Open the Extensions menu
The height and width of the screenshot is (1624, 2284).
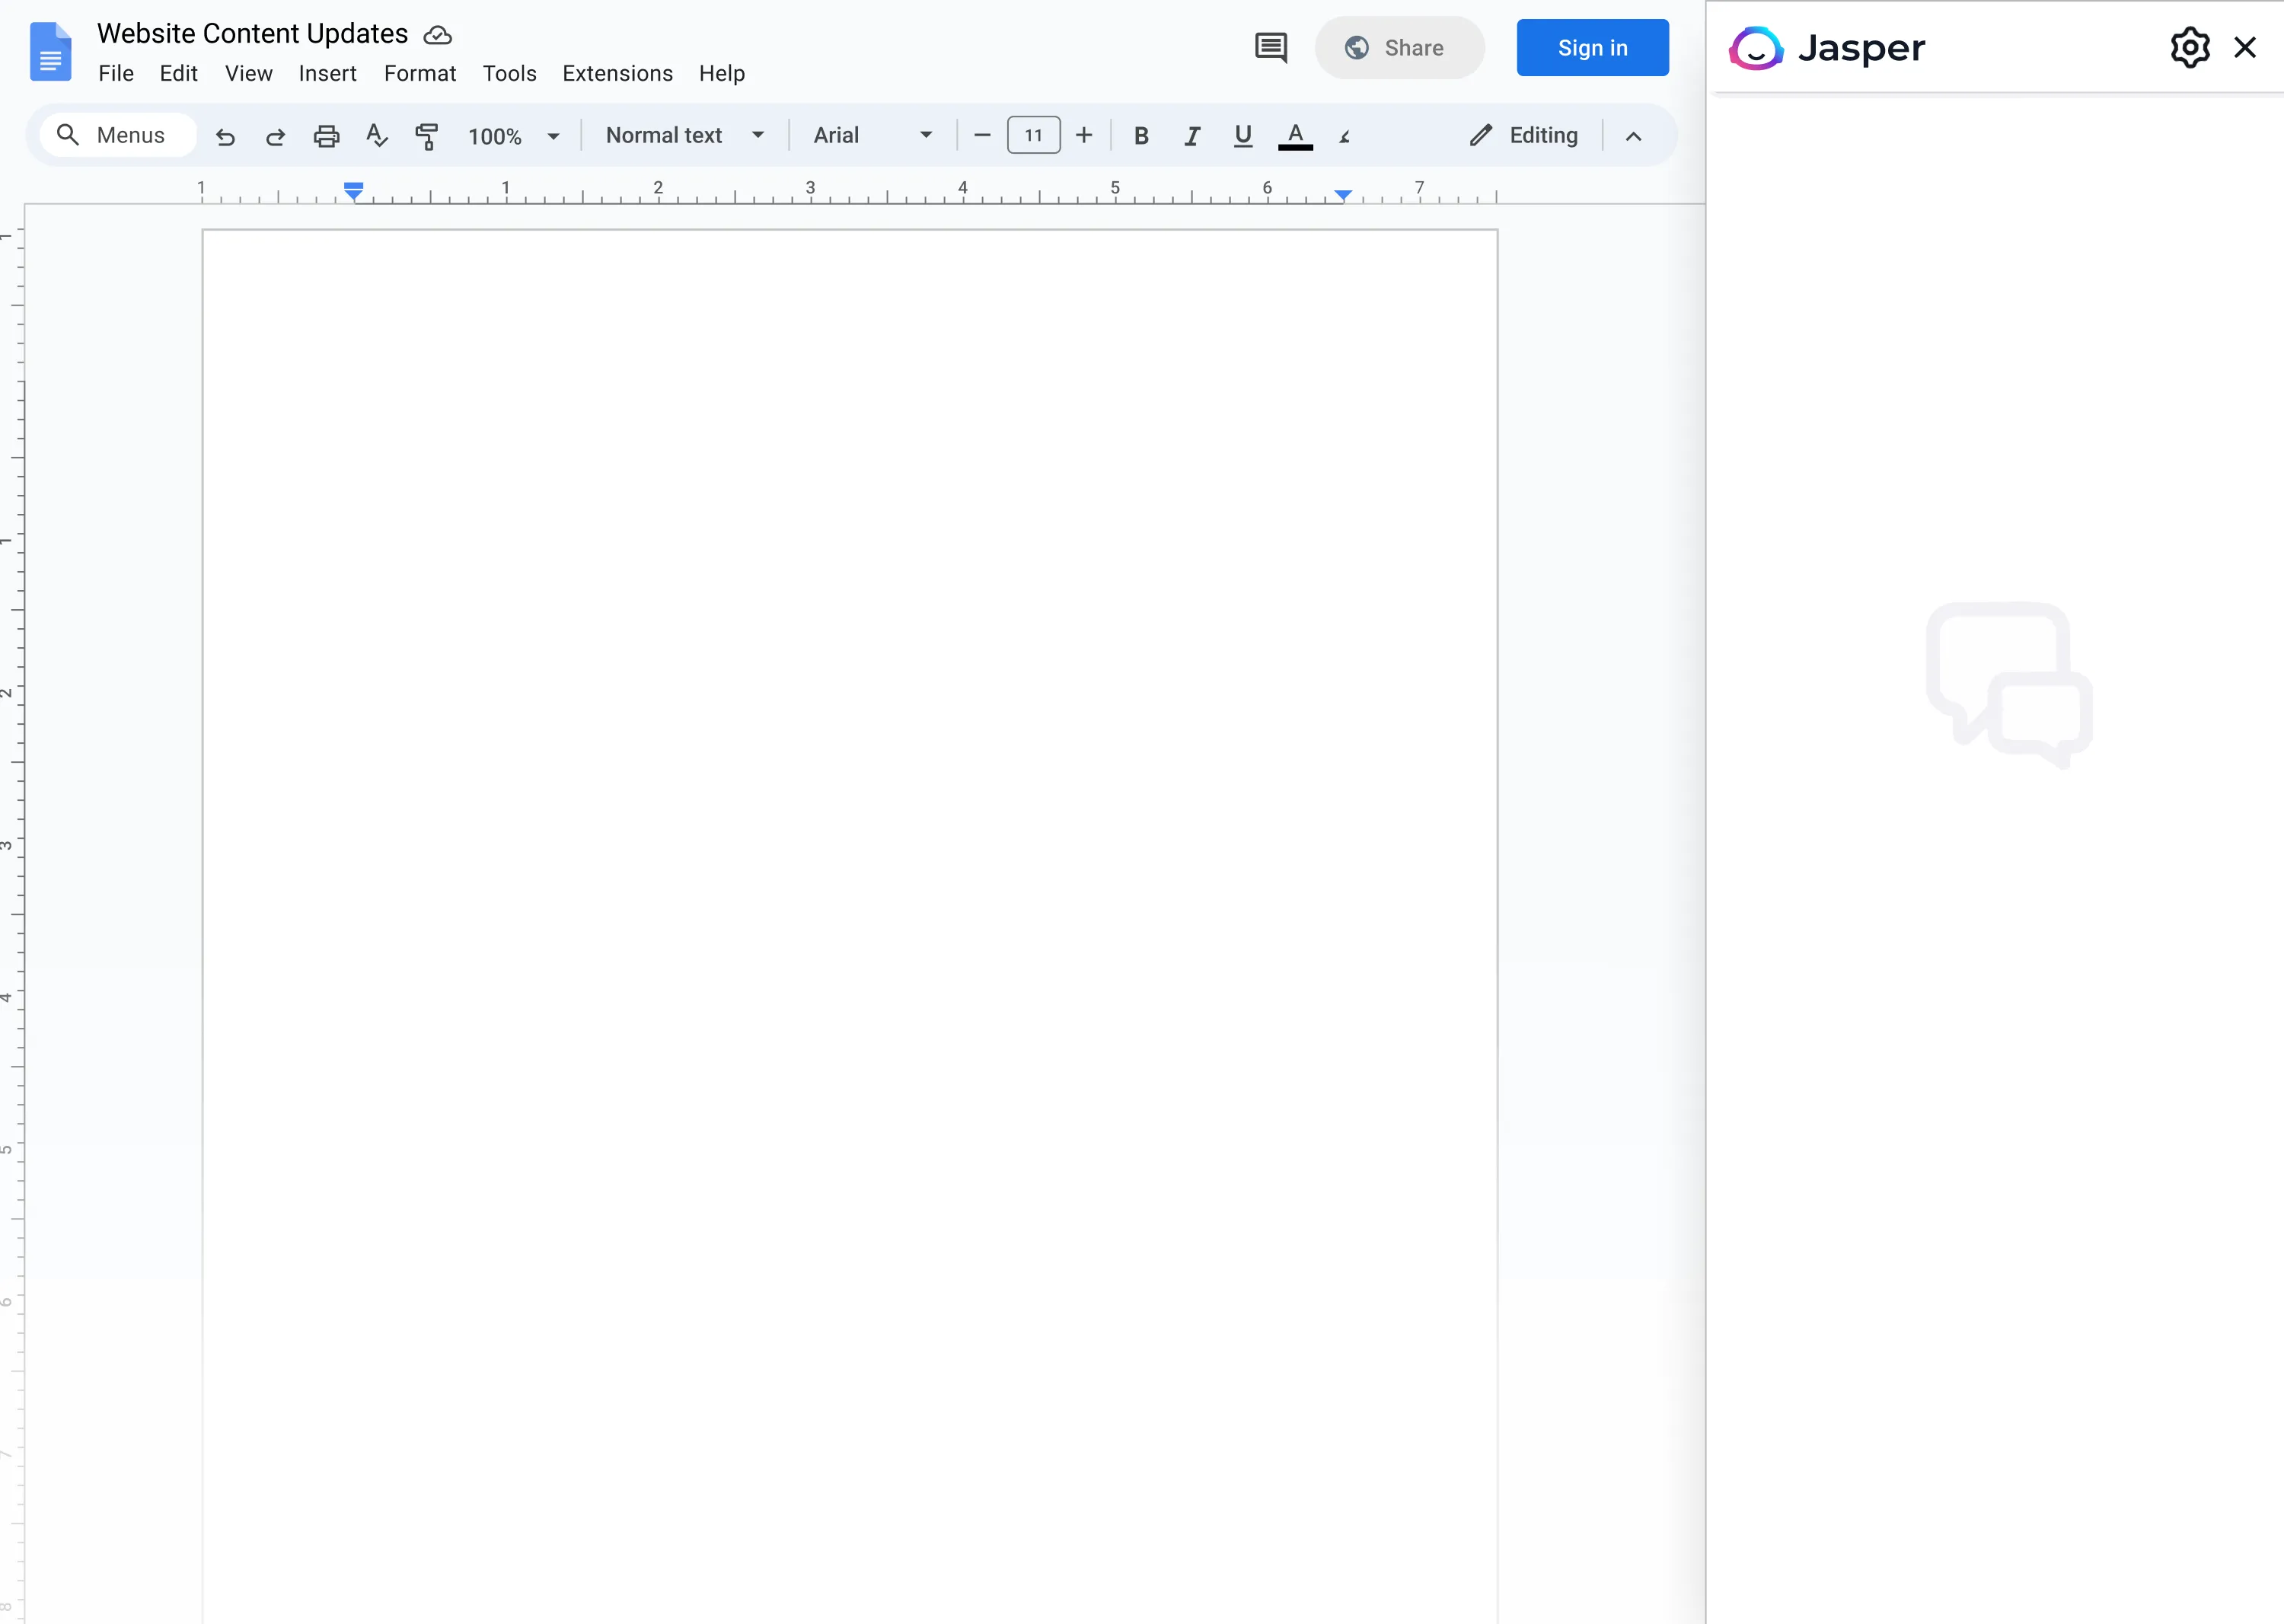point(617,73)
